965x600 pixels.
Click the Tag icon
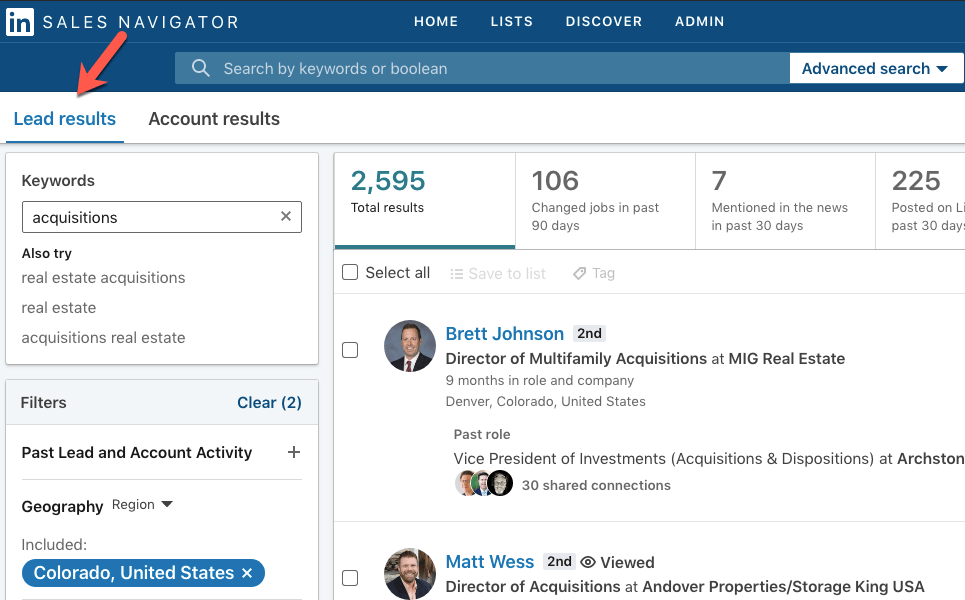point(579,273)
